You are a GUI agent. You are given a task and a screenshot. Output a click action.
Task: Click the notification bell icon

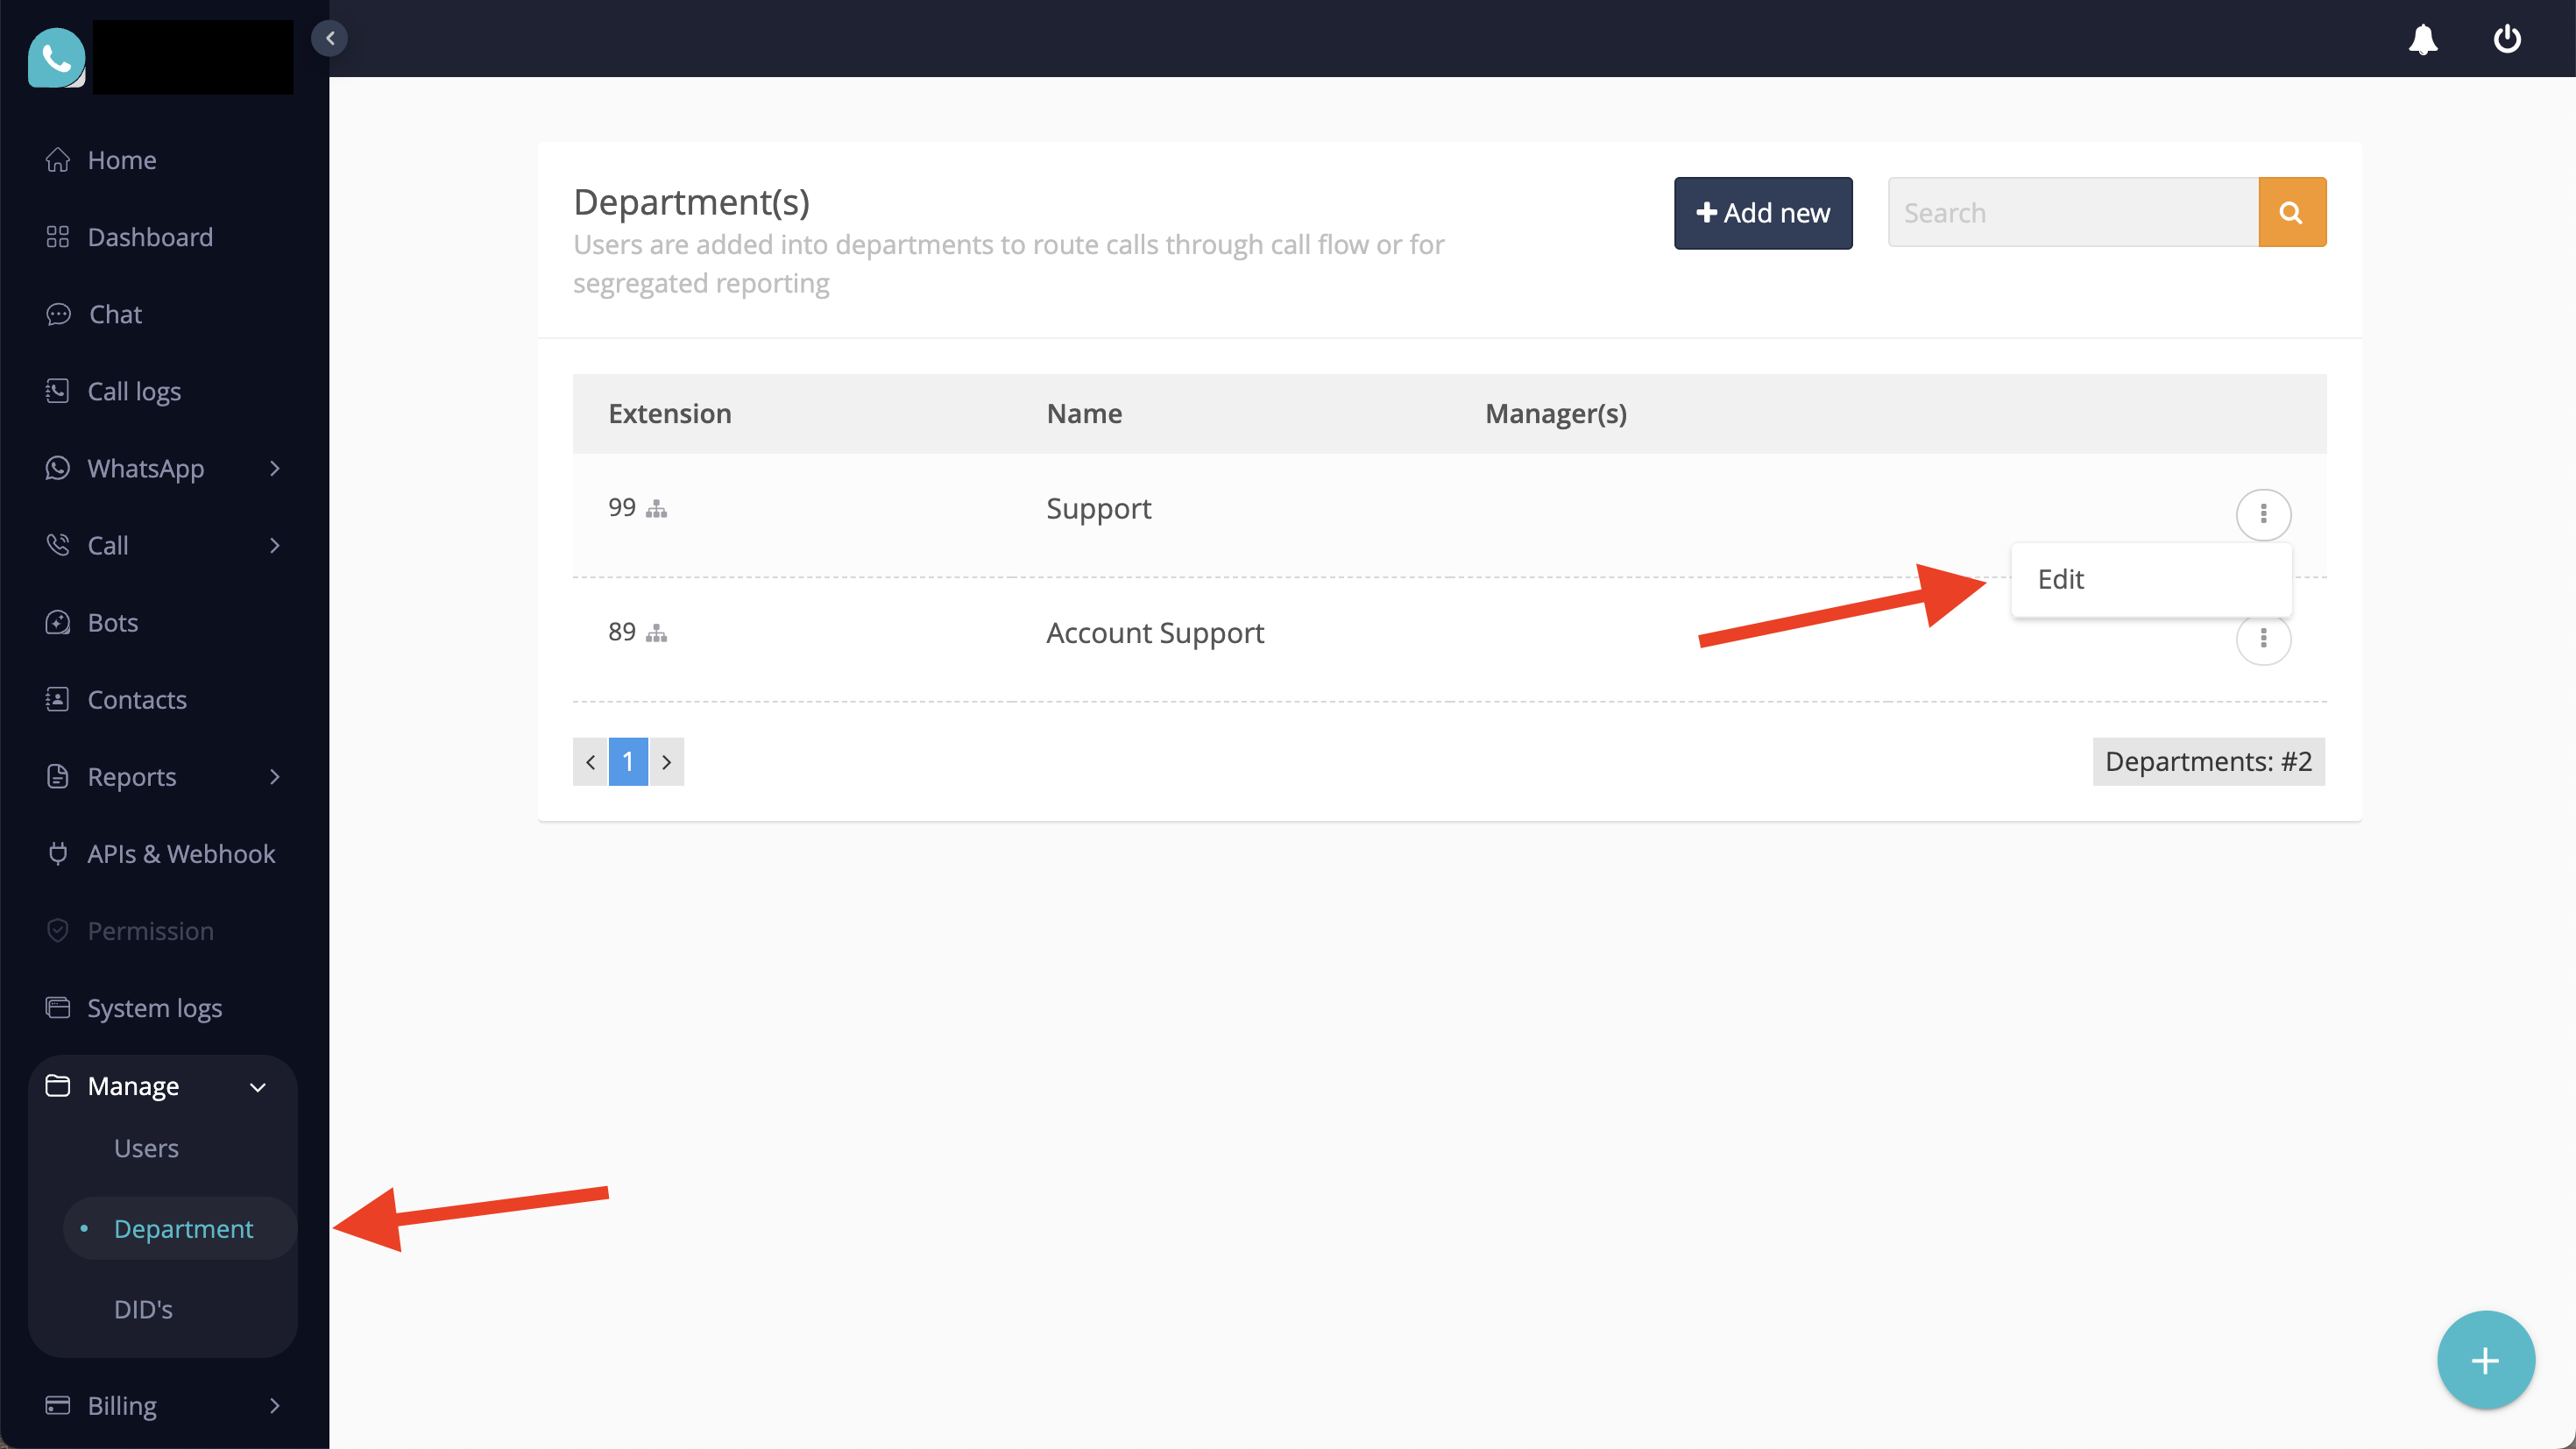point(2422,40)
